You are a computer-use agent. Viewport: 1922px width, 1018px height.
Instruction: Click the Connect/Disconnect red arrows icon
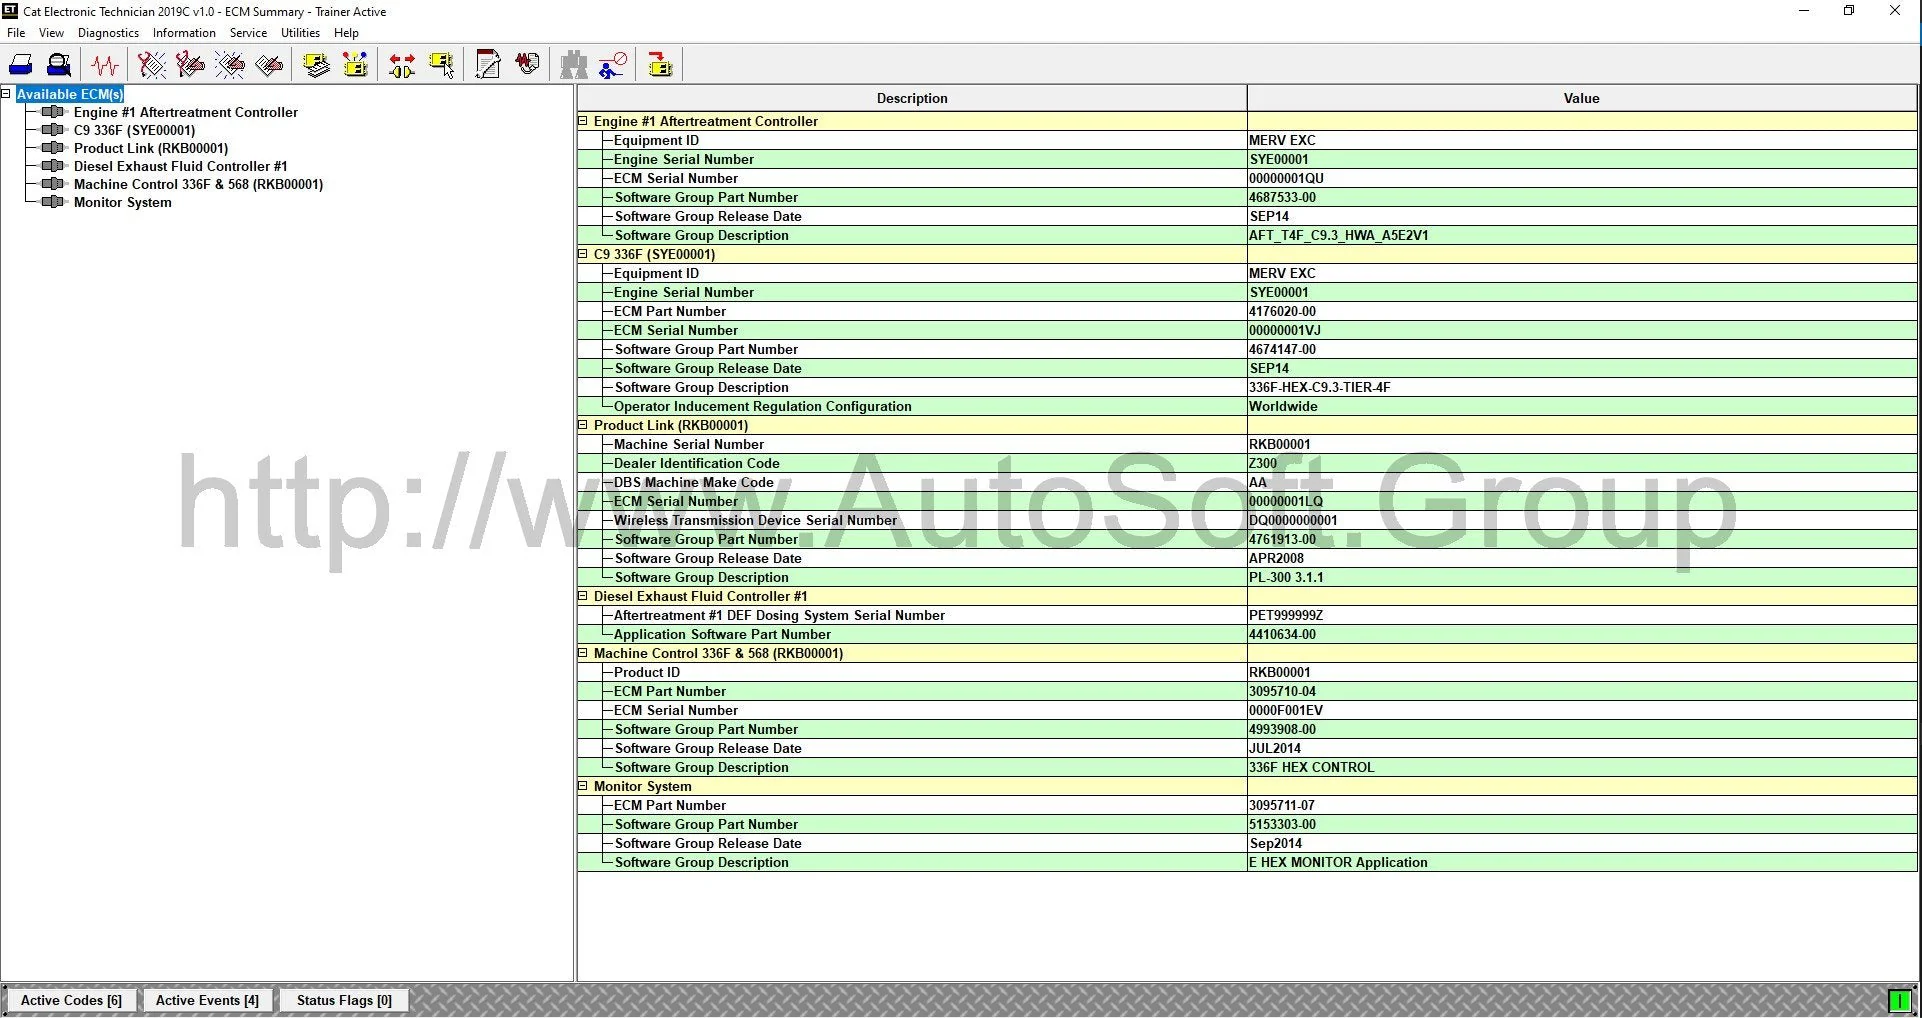click(402, 66)
